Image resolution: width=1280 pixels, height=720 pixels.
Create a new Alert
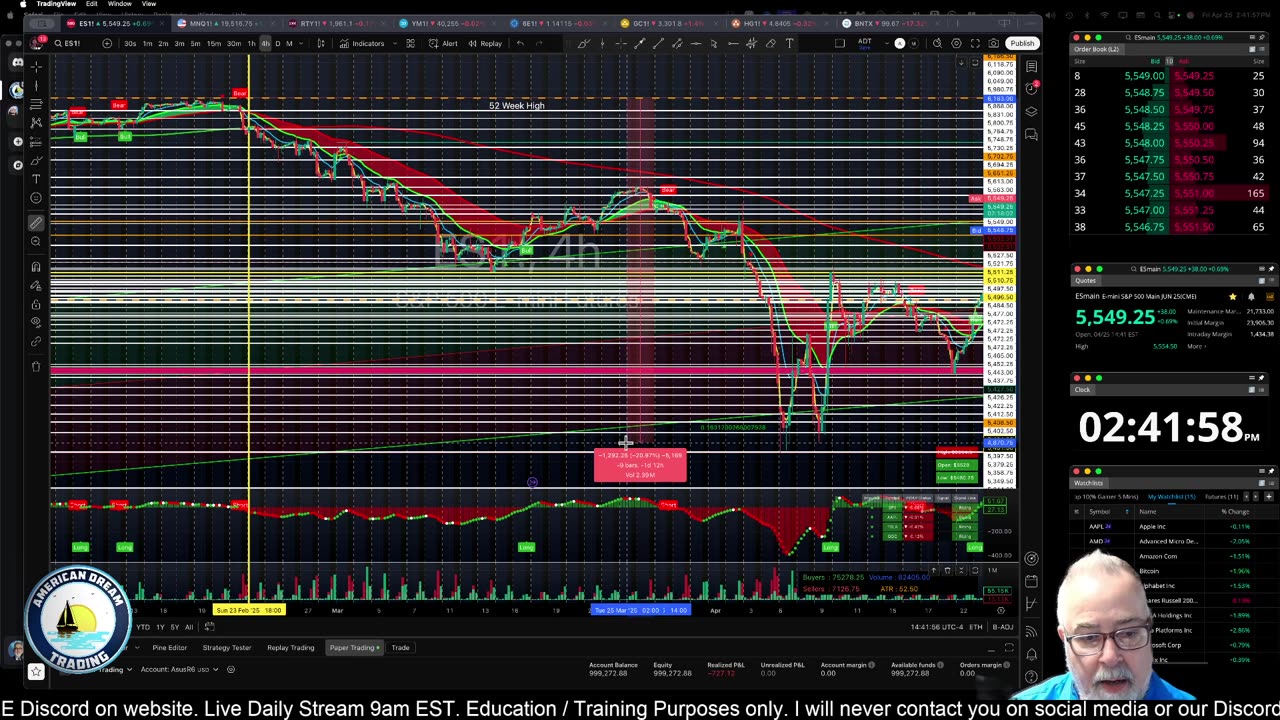pos(444,43)
